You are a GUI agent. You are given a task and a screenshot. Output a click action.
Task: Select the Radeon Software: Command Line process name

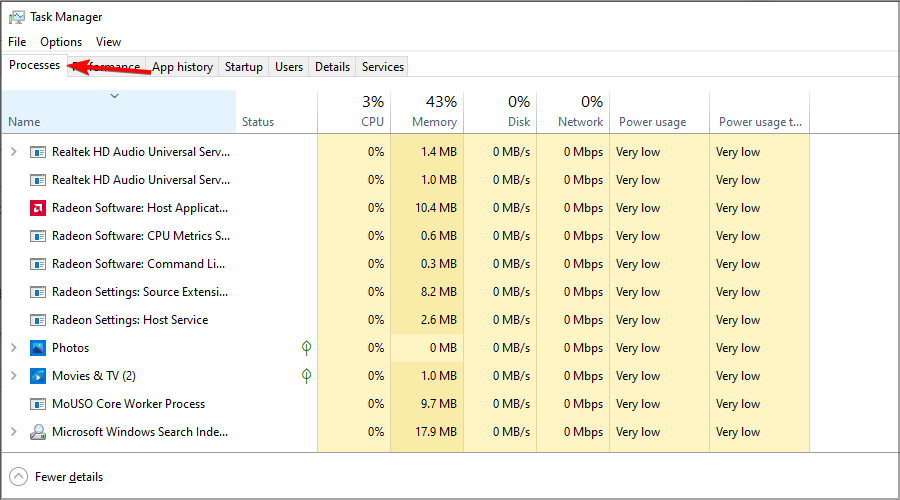point(138,264)
